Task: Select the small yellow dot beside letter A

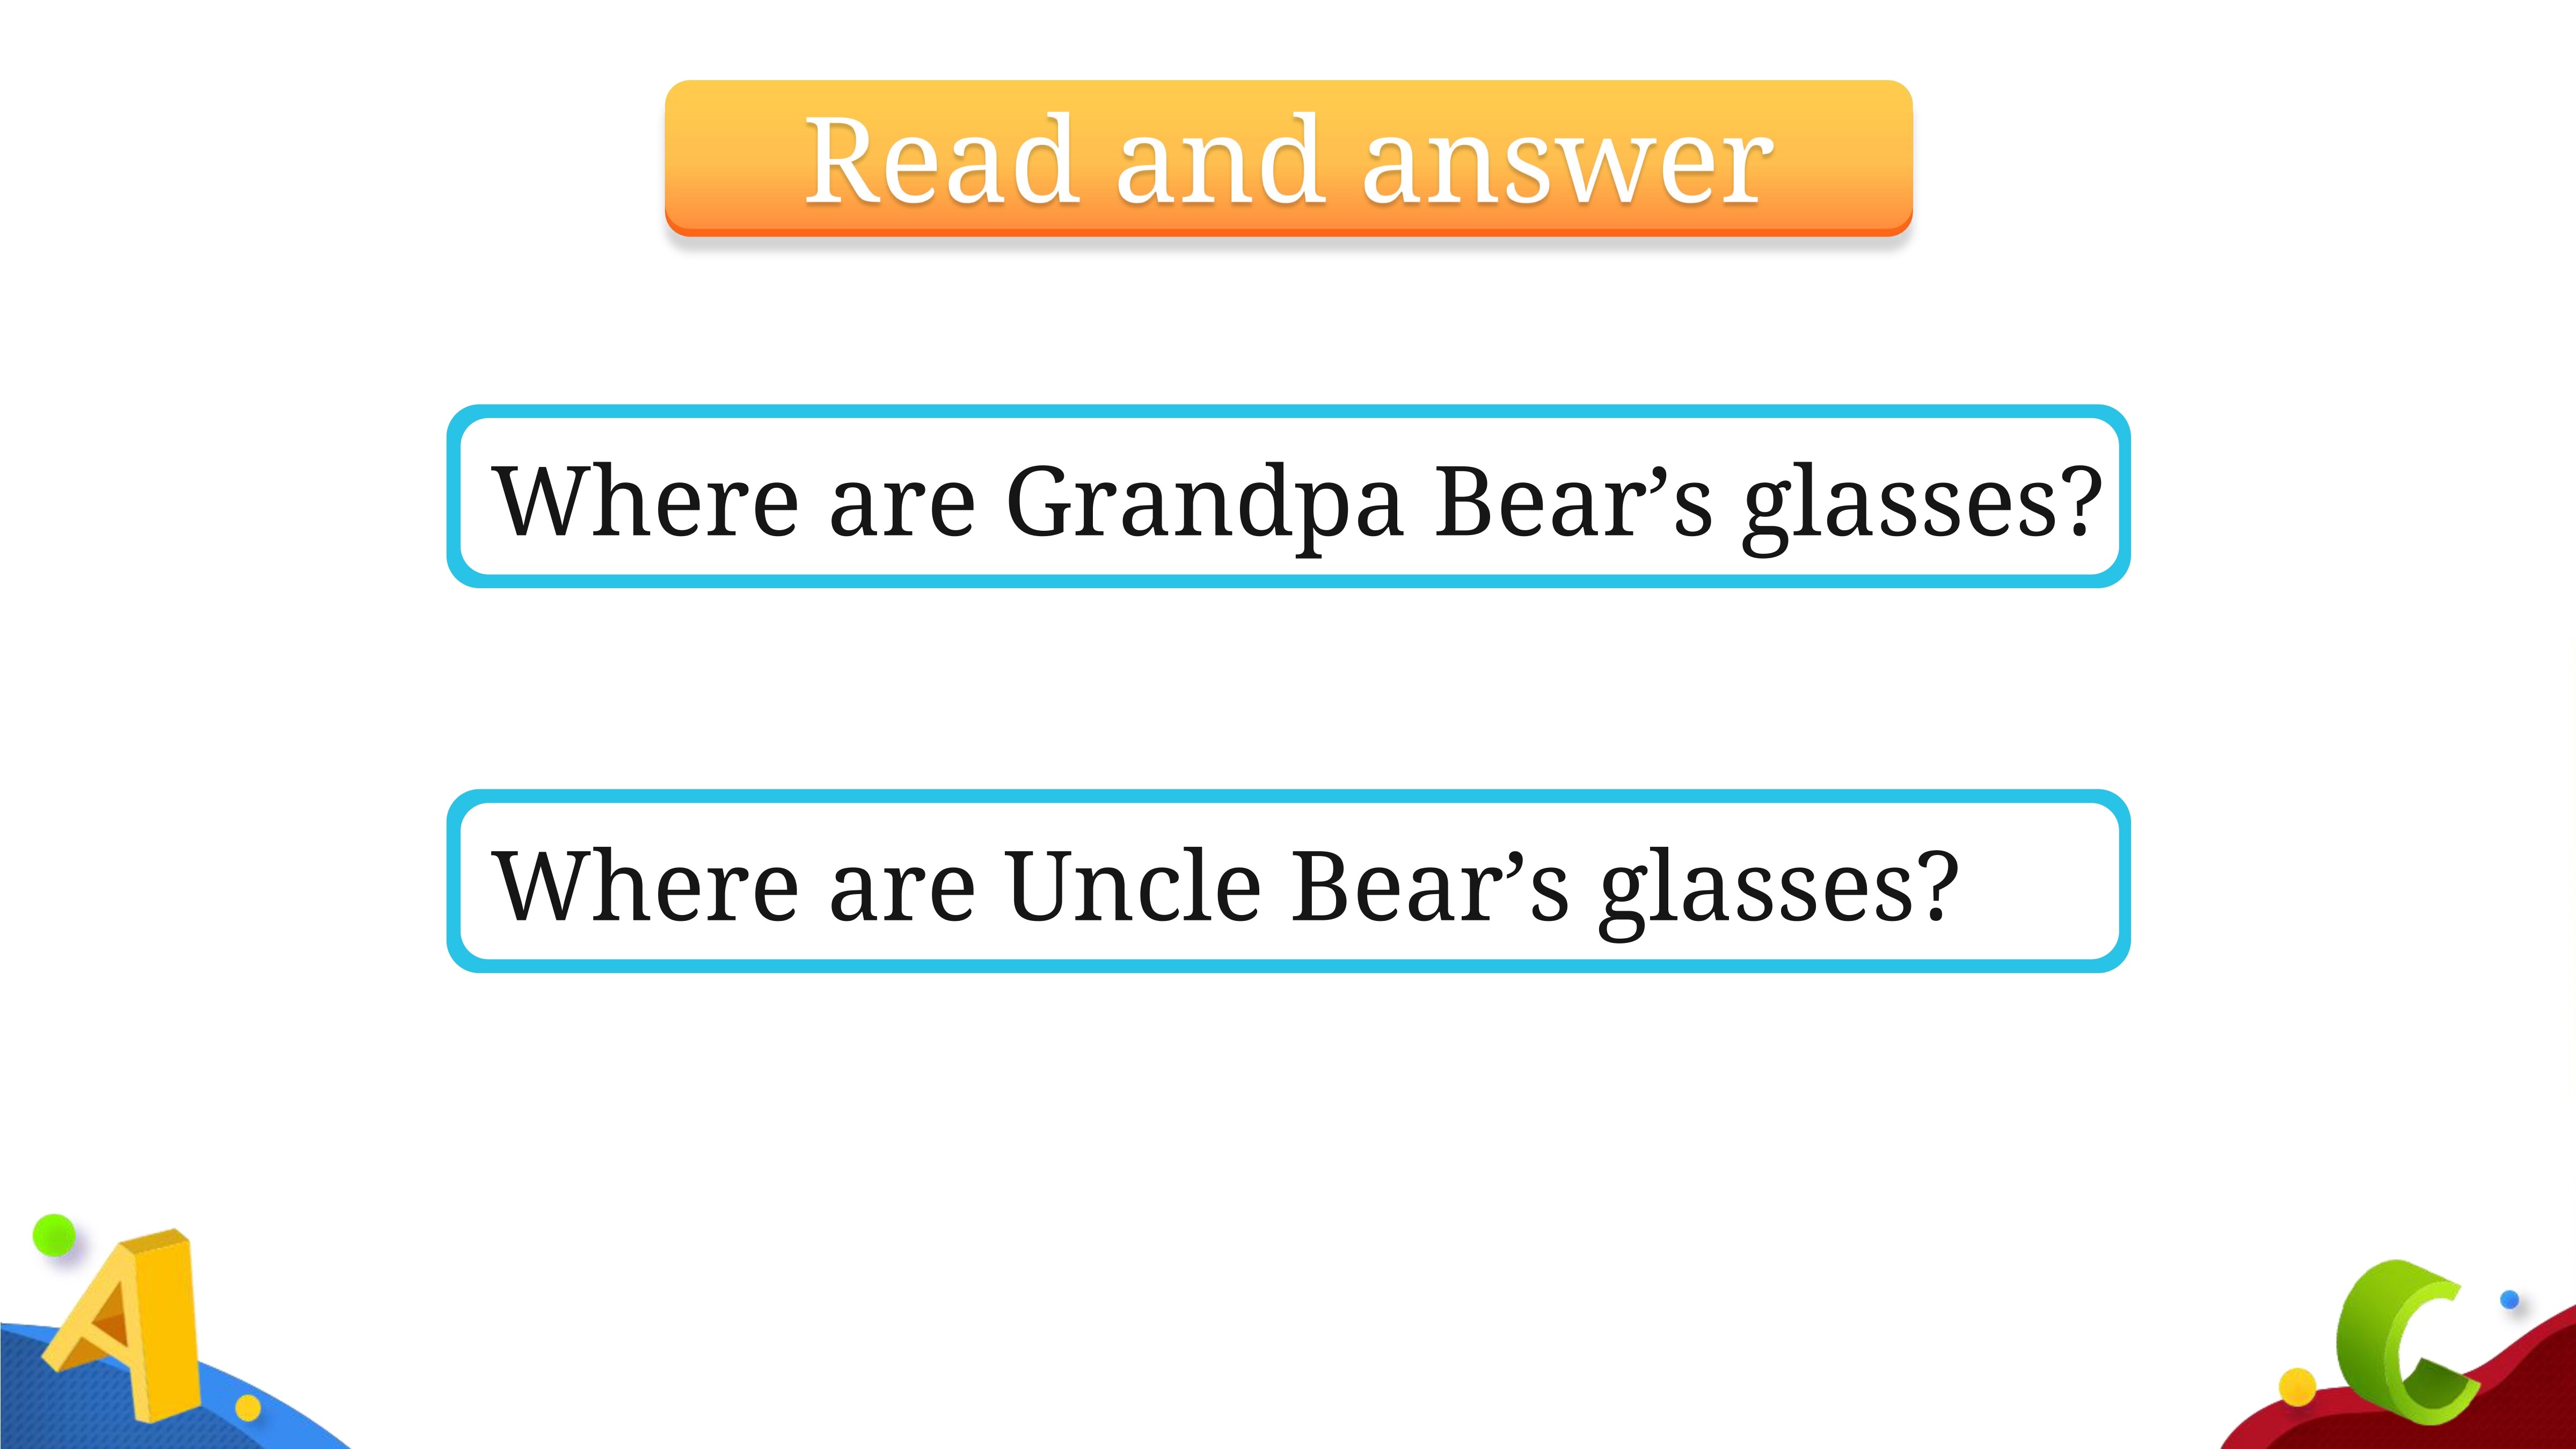Action: [x=248, y=1408]
